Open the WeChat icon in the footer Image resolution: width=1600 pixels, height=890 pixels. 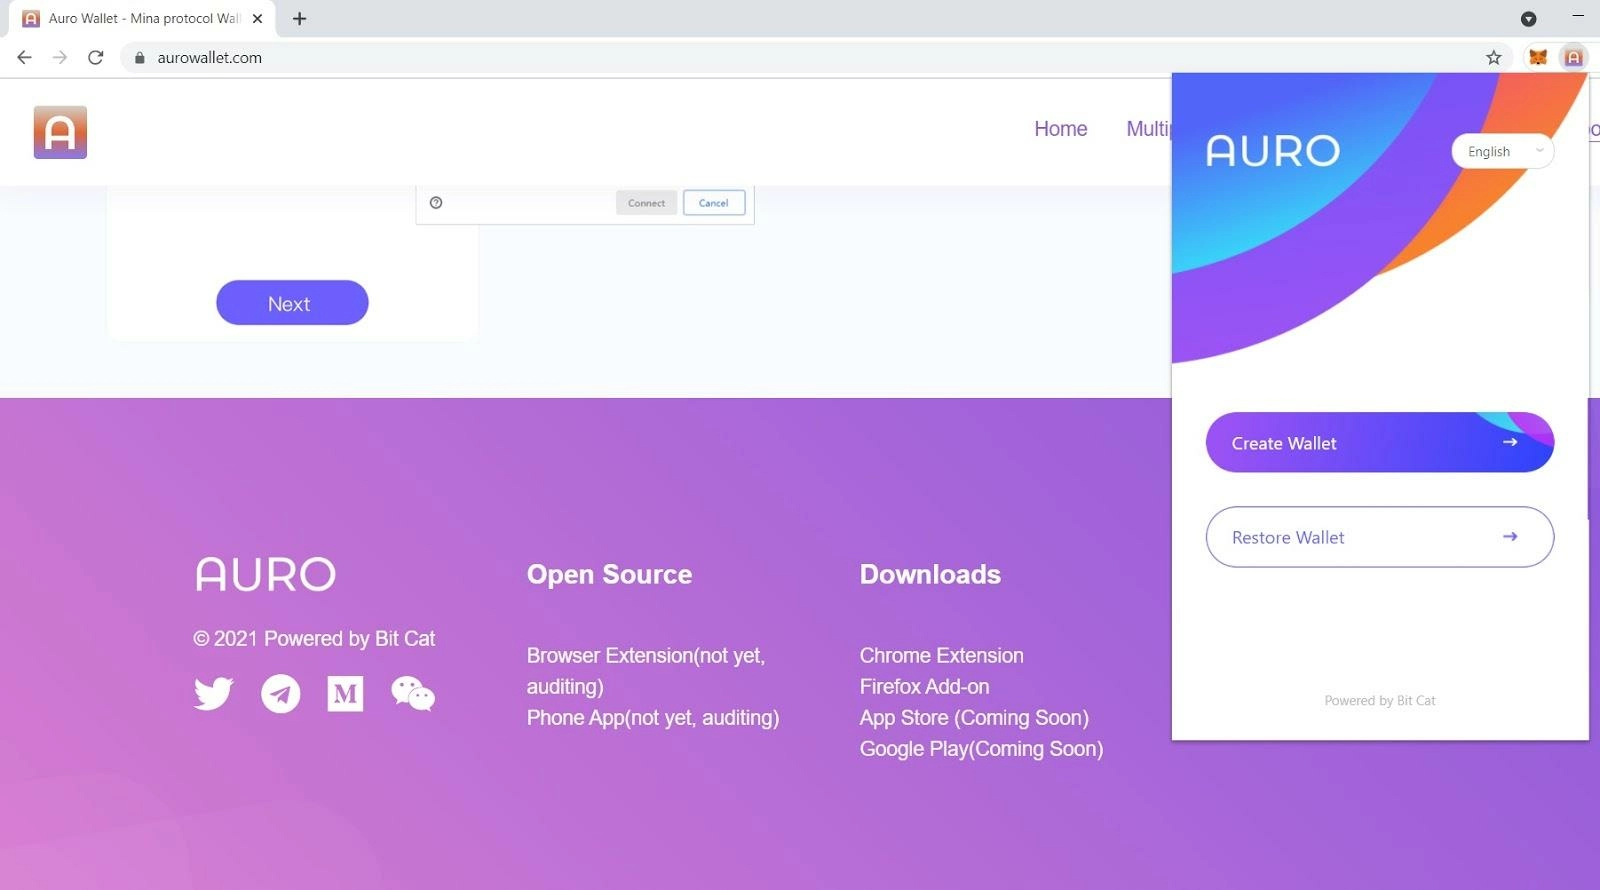pyautogui.click(x=413, y=693)
